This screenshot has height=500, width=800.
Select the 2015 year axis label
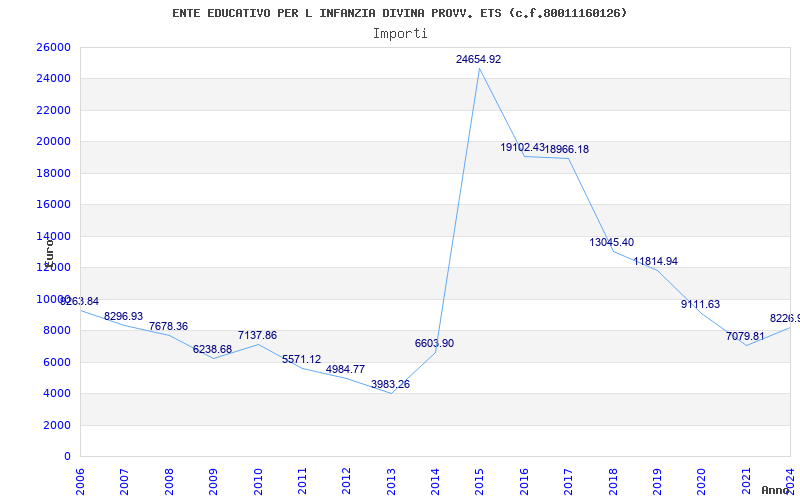479,481
